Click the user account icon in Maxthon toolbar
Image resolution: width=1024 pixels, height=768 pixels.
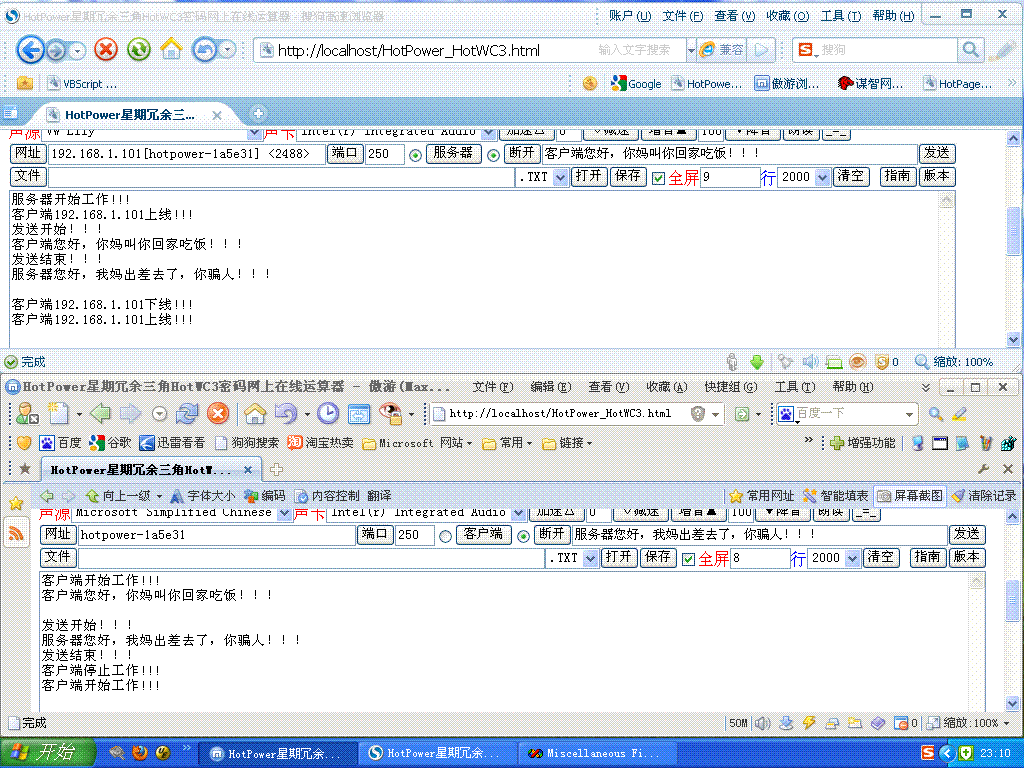tap(27, 413)
